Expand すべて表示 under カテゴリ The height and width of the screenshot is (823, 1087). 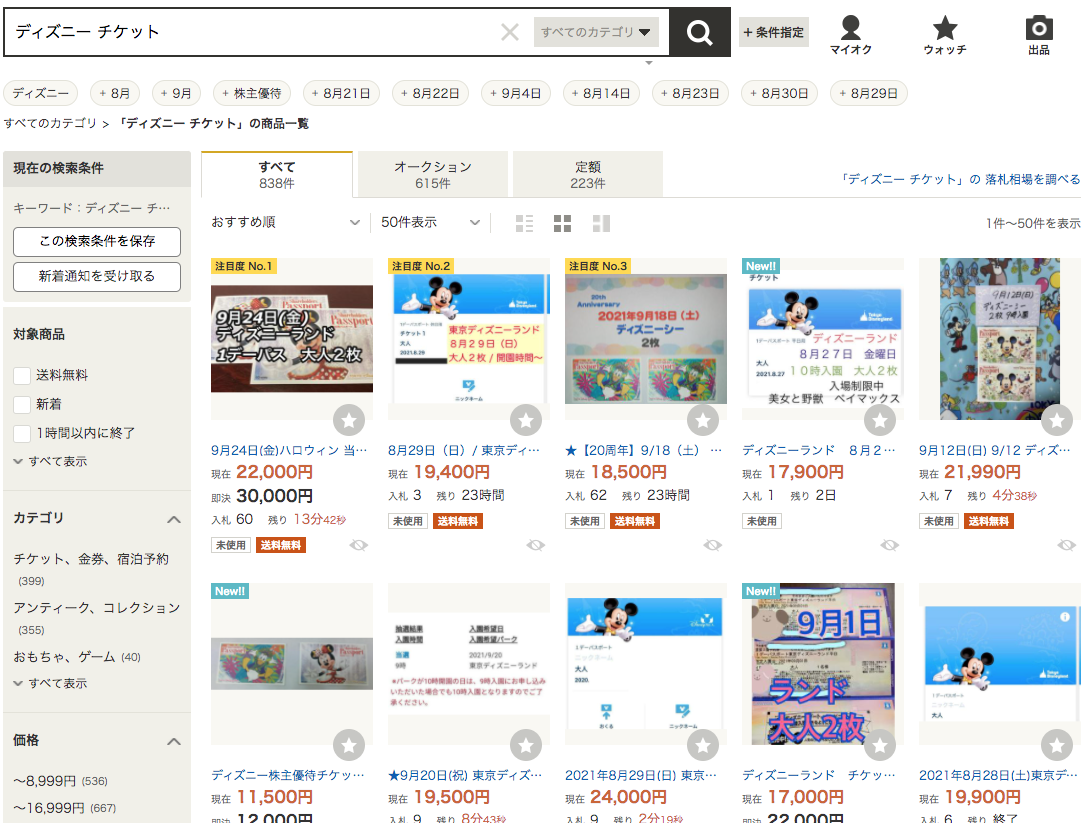click(x=51, y=683)
